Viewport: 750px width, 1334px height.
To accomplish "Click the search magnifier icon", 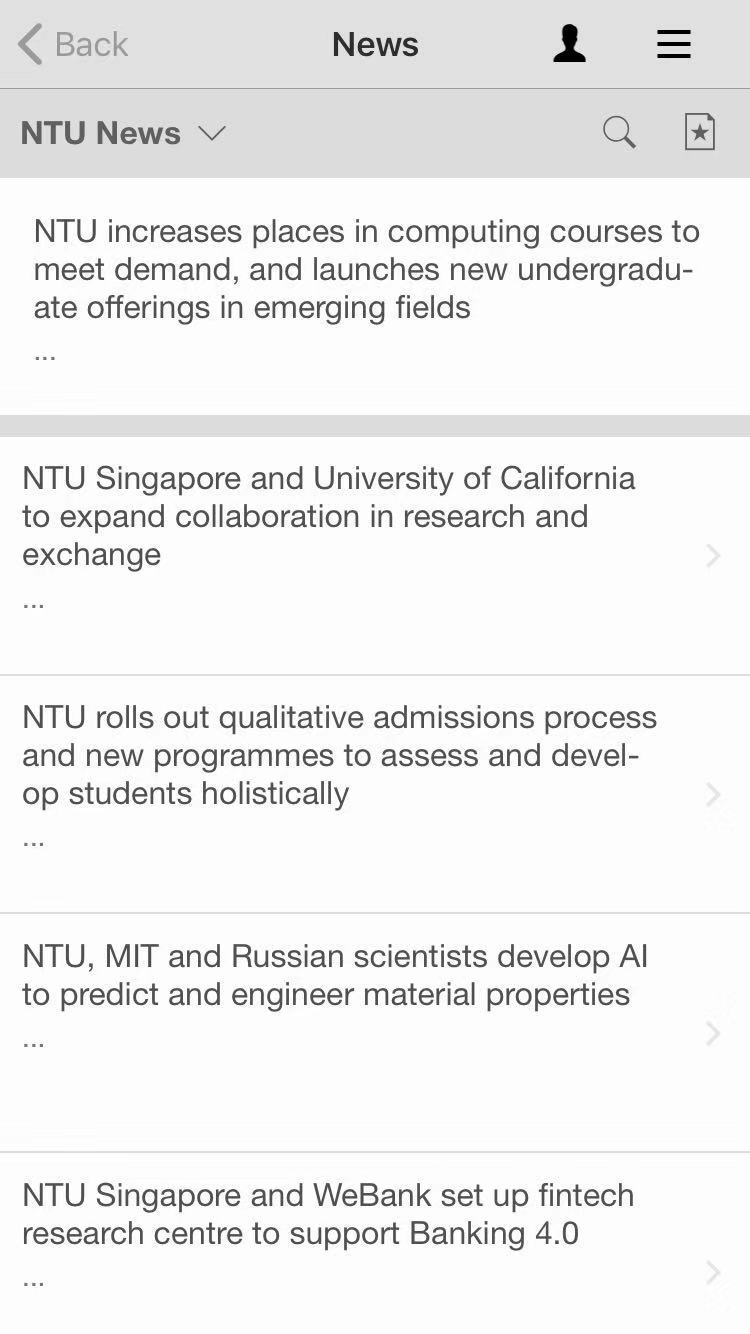I will [619, 132].
